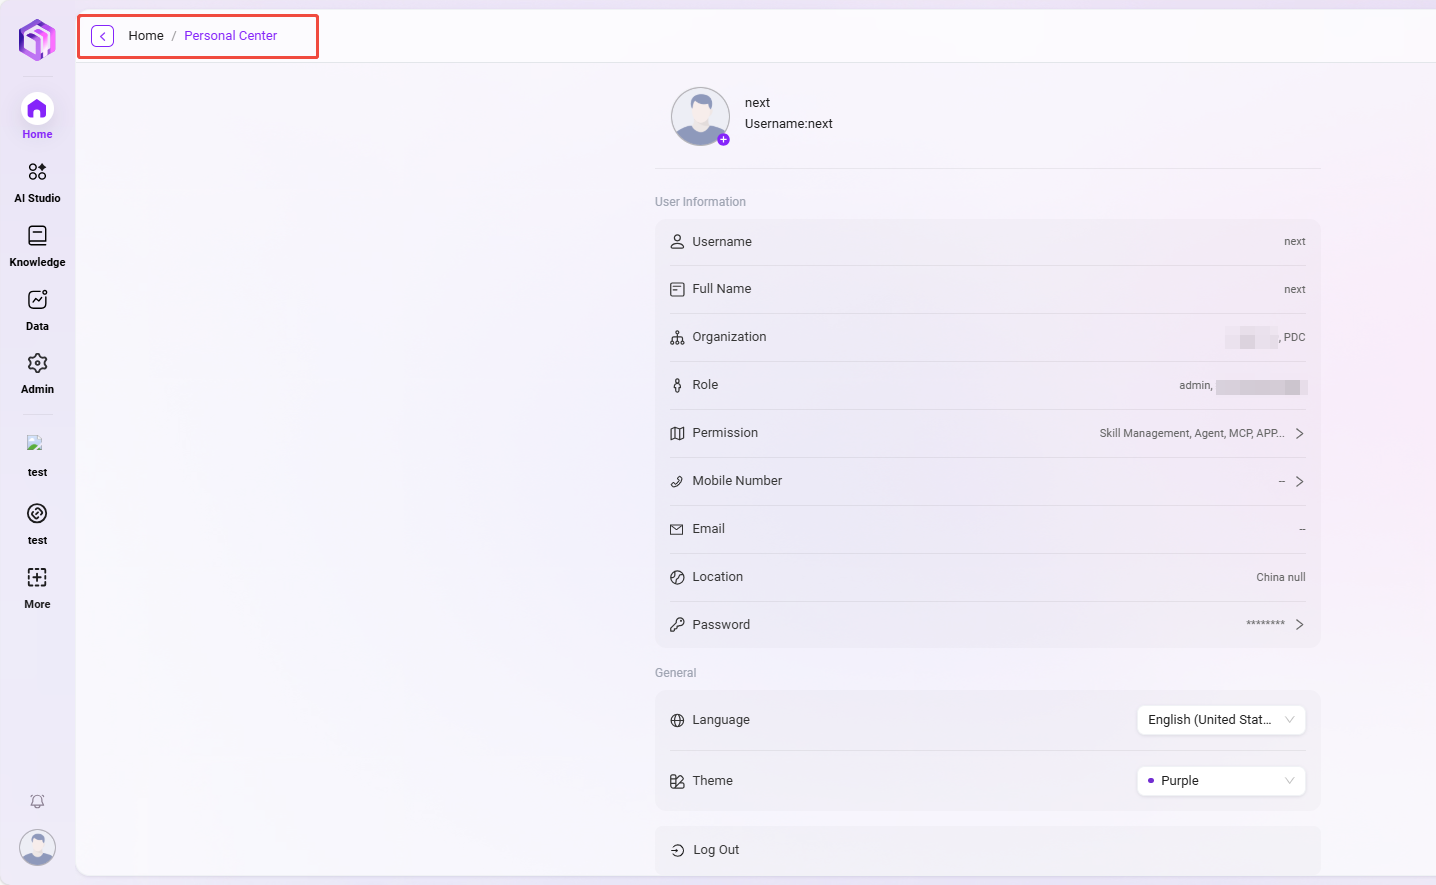Click the app logo in the sidebar

coord(37,40)
